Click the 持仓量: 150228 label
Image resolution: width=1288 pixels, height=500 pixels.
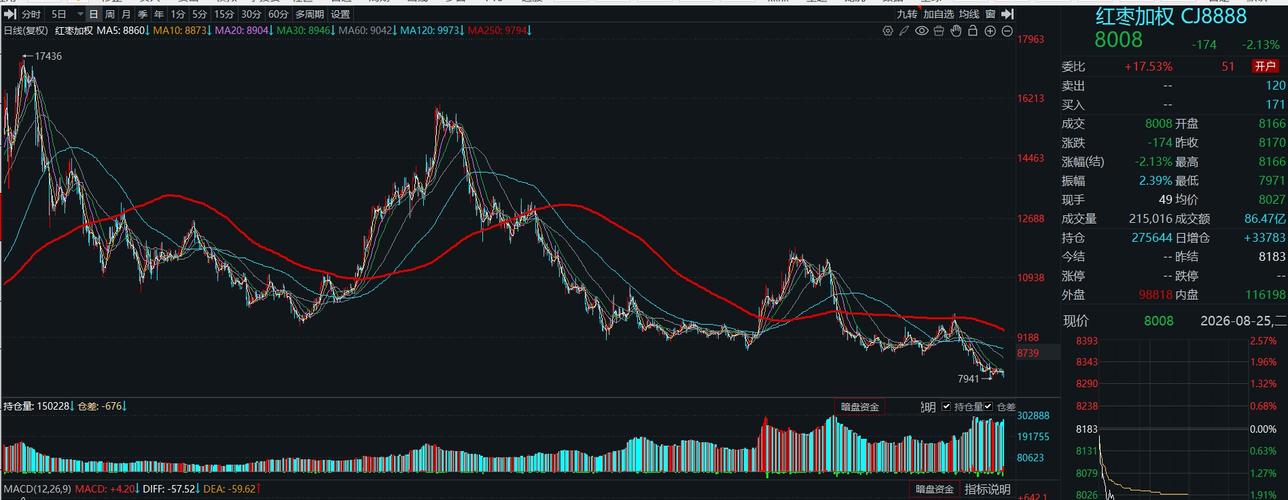38,405
